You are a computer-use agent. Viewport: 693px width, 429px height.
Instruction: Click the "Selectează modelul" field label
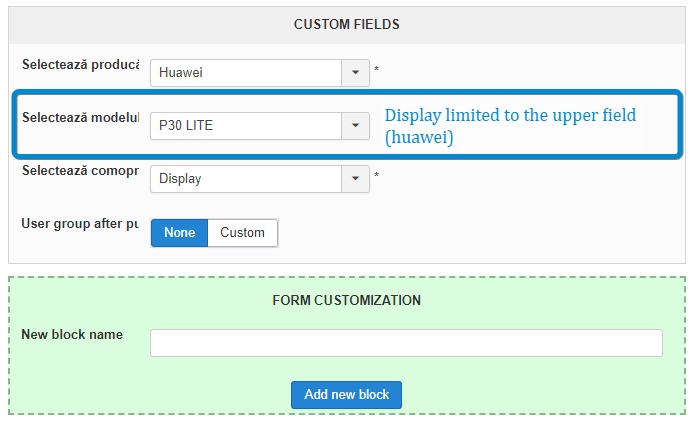[80, 117]
